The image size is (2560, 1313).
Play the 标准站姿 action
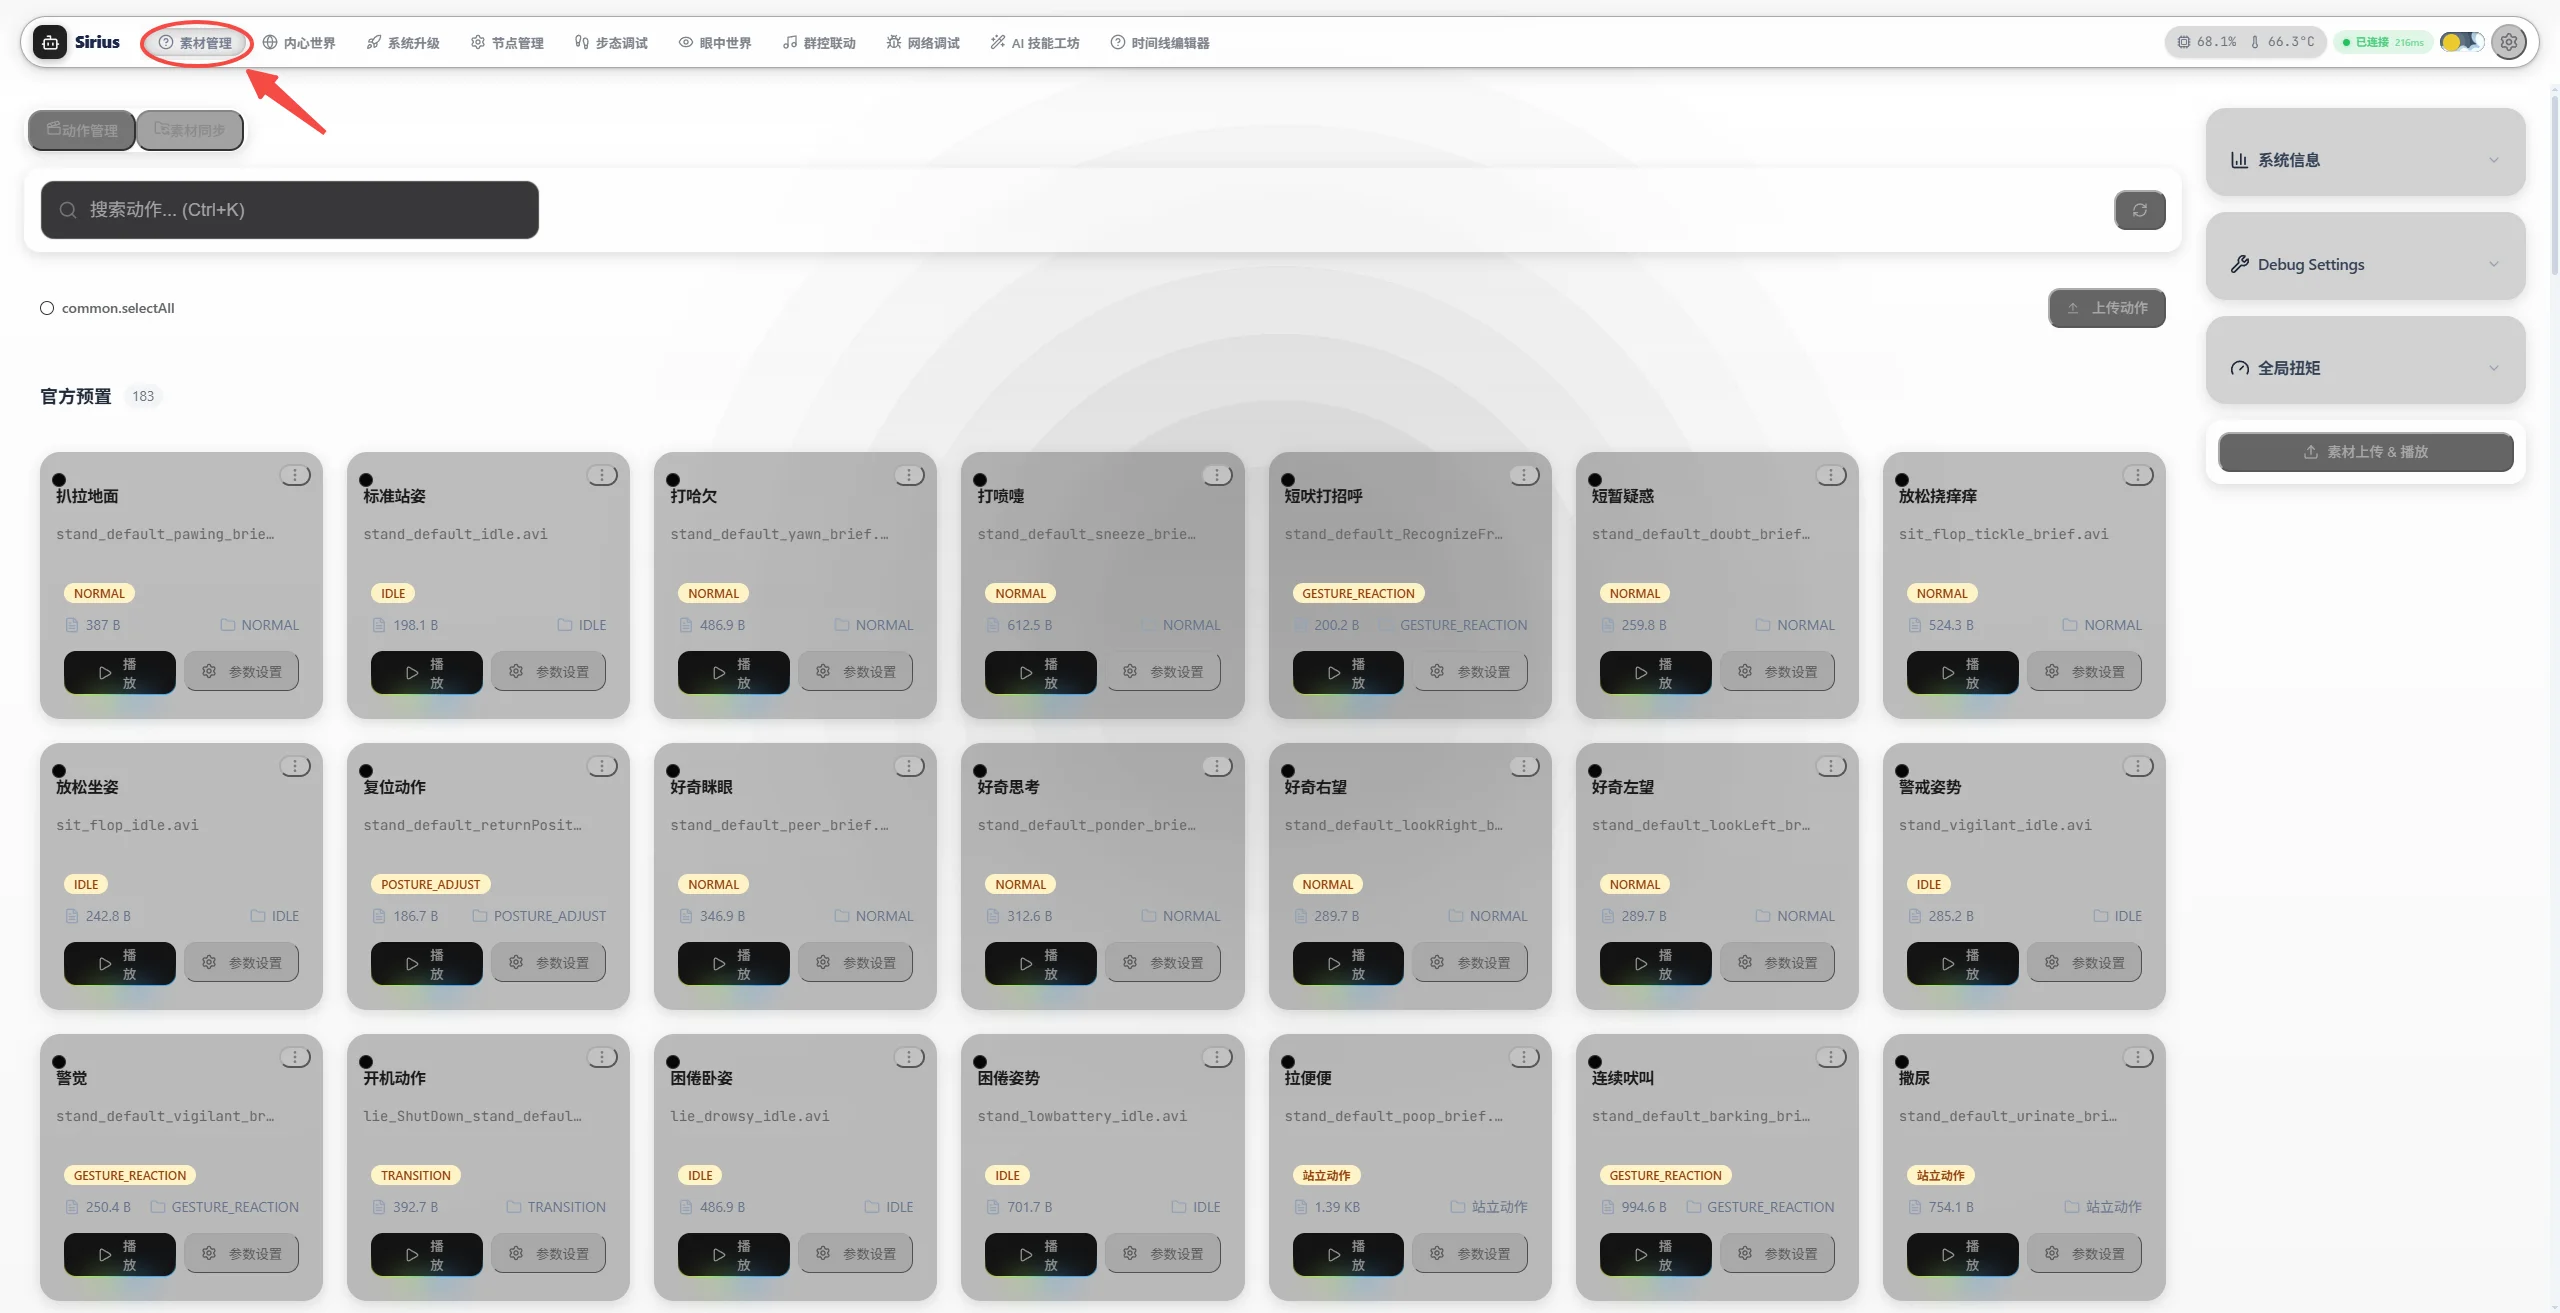click(427, 672)
